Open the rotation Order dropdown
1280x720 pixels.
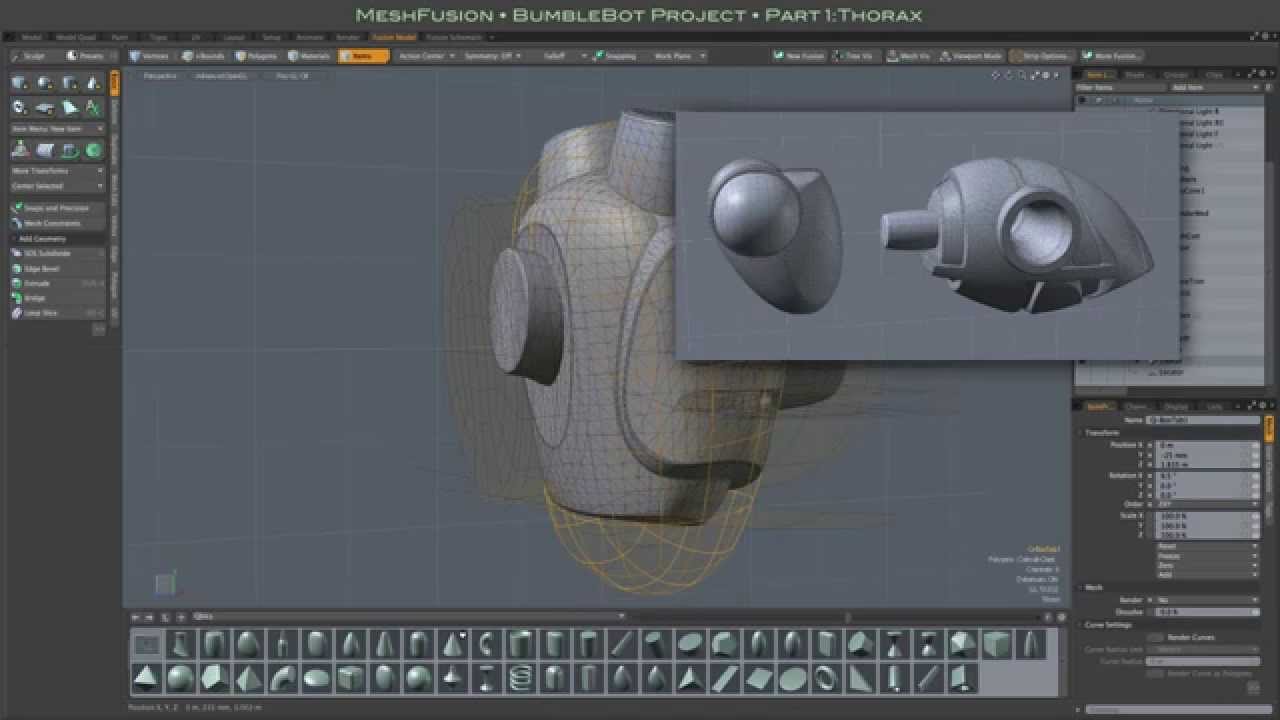coord(1205,505)
